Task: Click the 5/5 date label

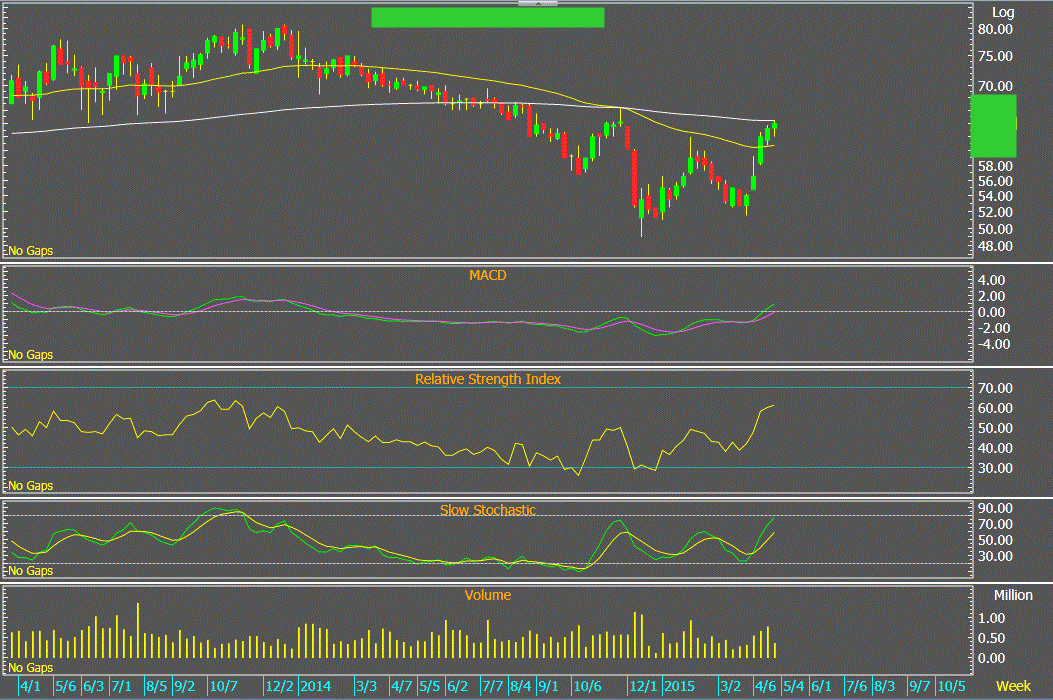Action: 429,686
